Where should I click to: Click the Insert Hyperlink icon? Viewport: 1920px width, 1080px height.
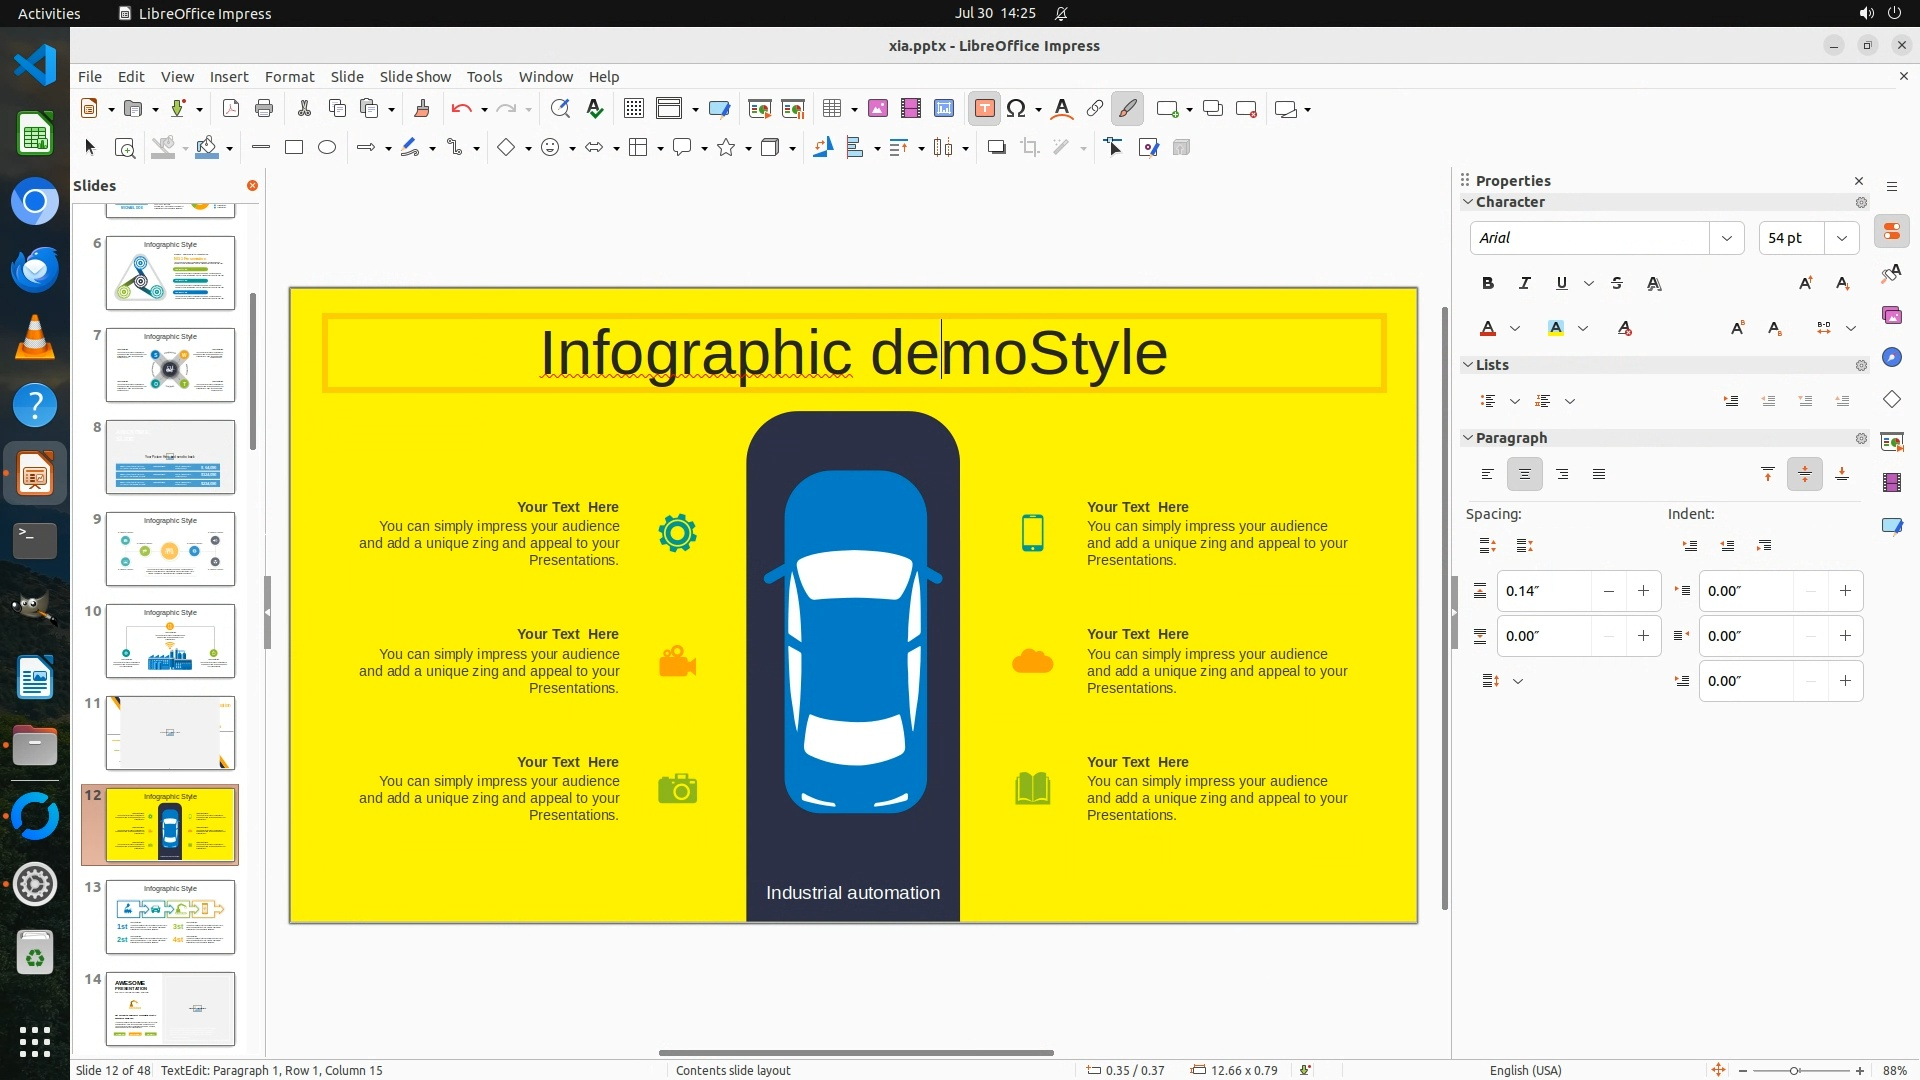click(1095, 109)
